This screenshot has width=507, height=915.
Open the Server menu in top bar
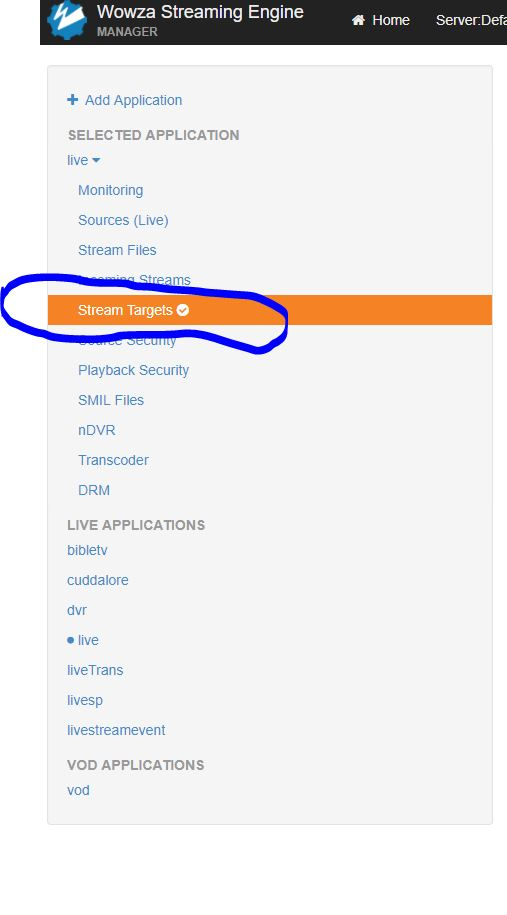click(471, 20)
